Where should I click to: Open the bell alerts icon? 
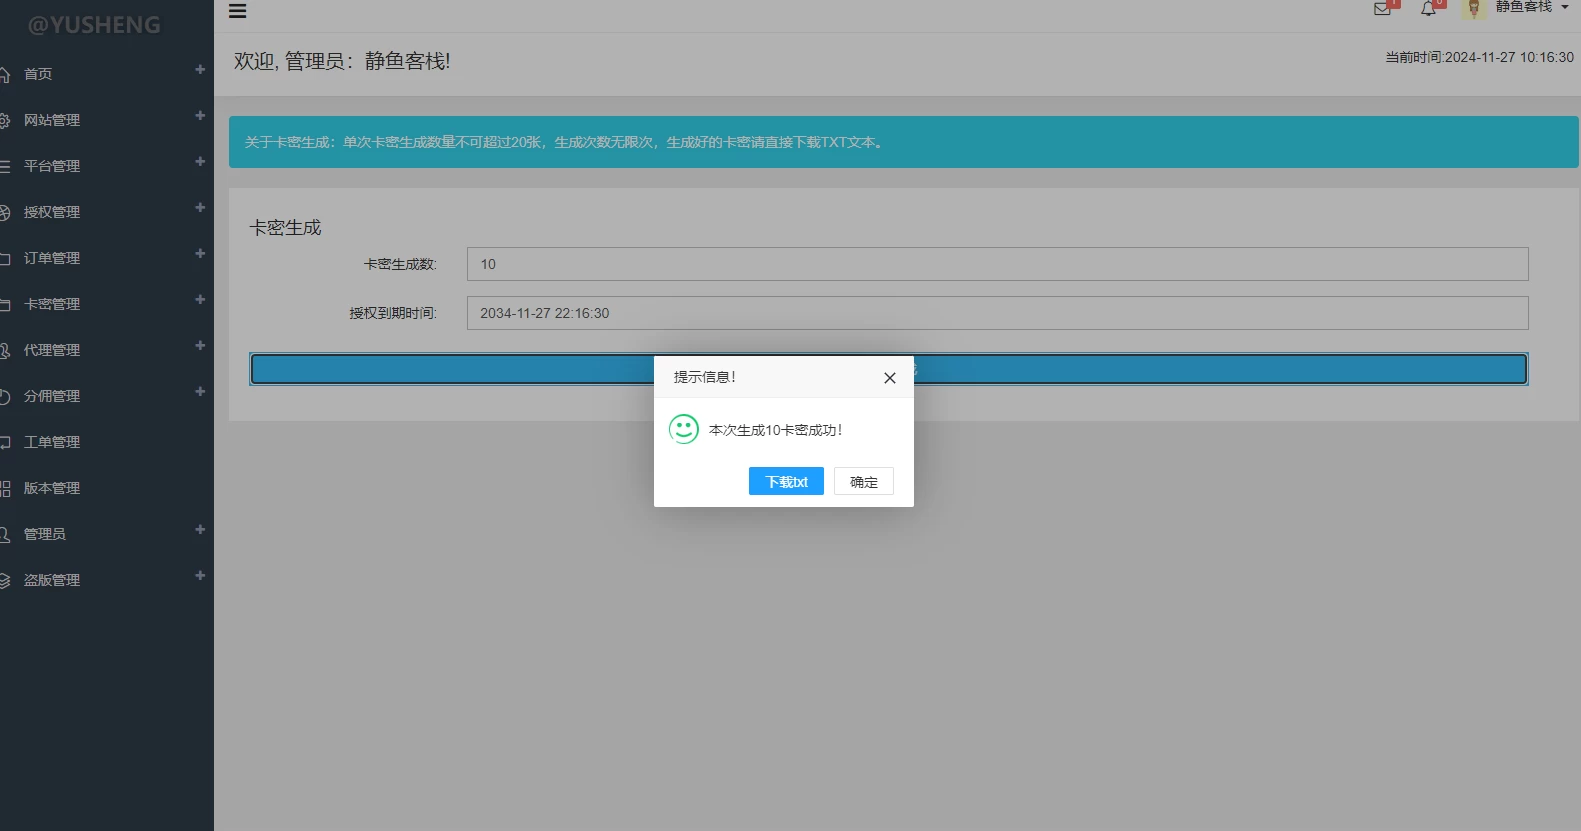click(x=1428, y=9)
